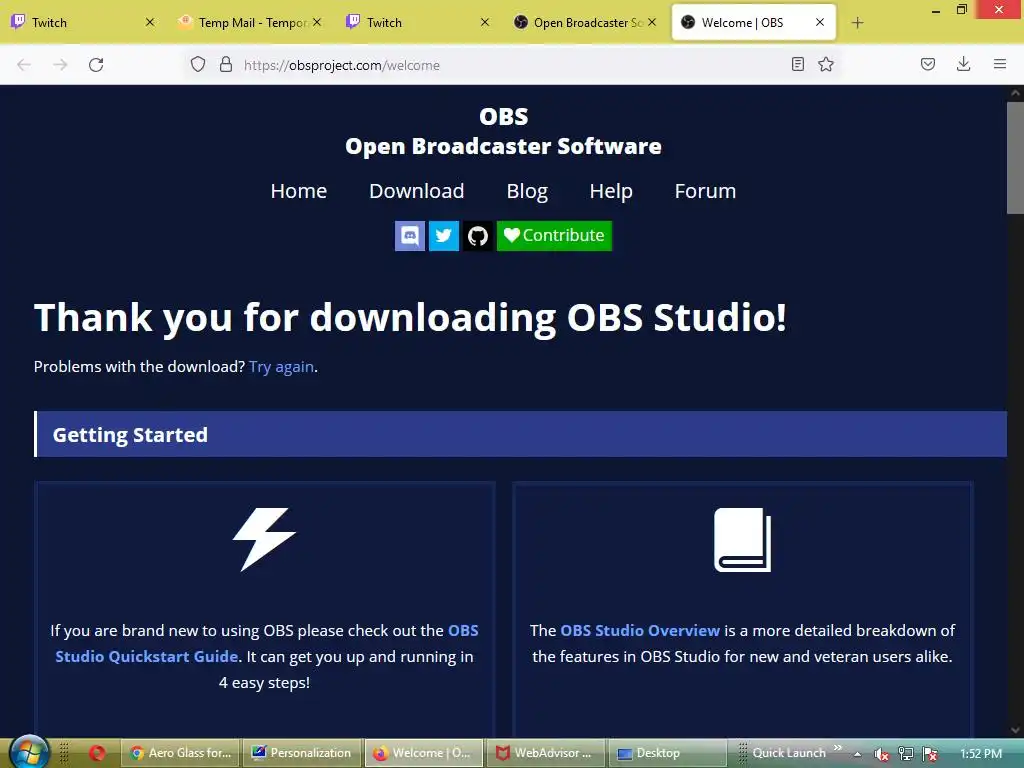1024x768 pixels.
Task: Close the Welcome | OBS tab
Action: coord(820,22)
